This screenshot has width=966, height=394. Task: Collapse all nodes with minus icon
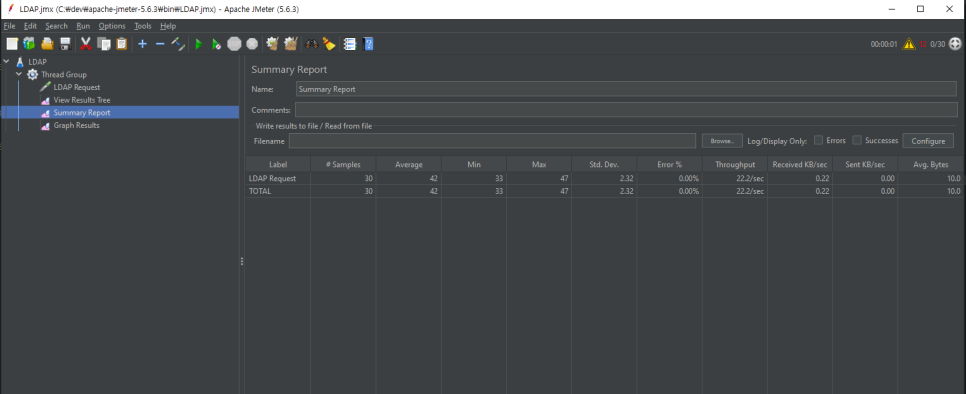(x=160, y=44)
